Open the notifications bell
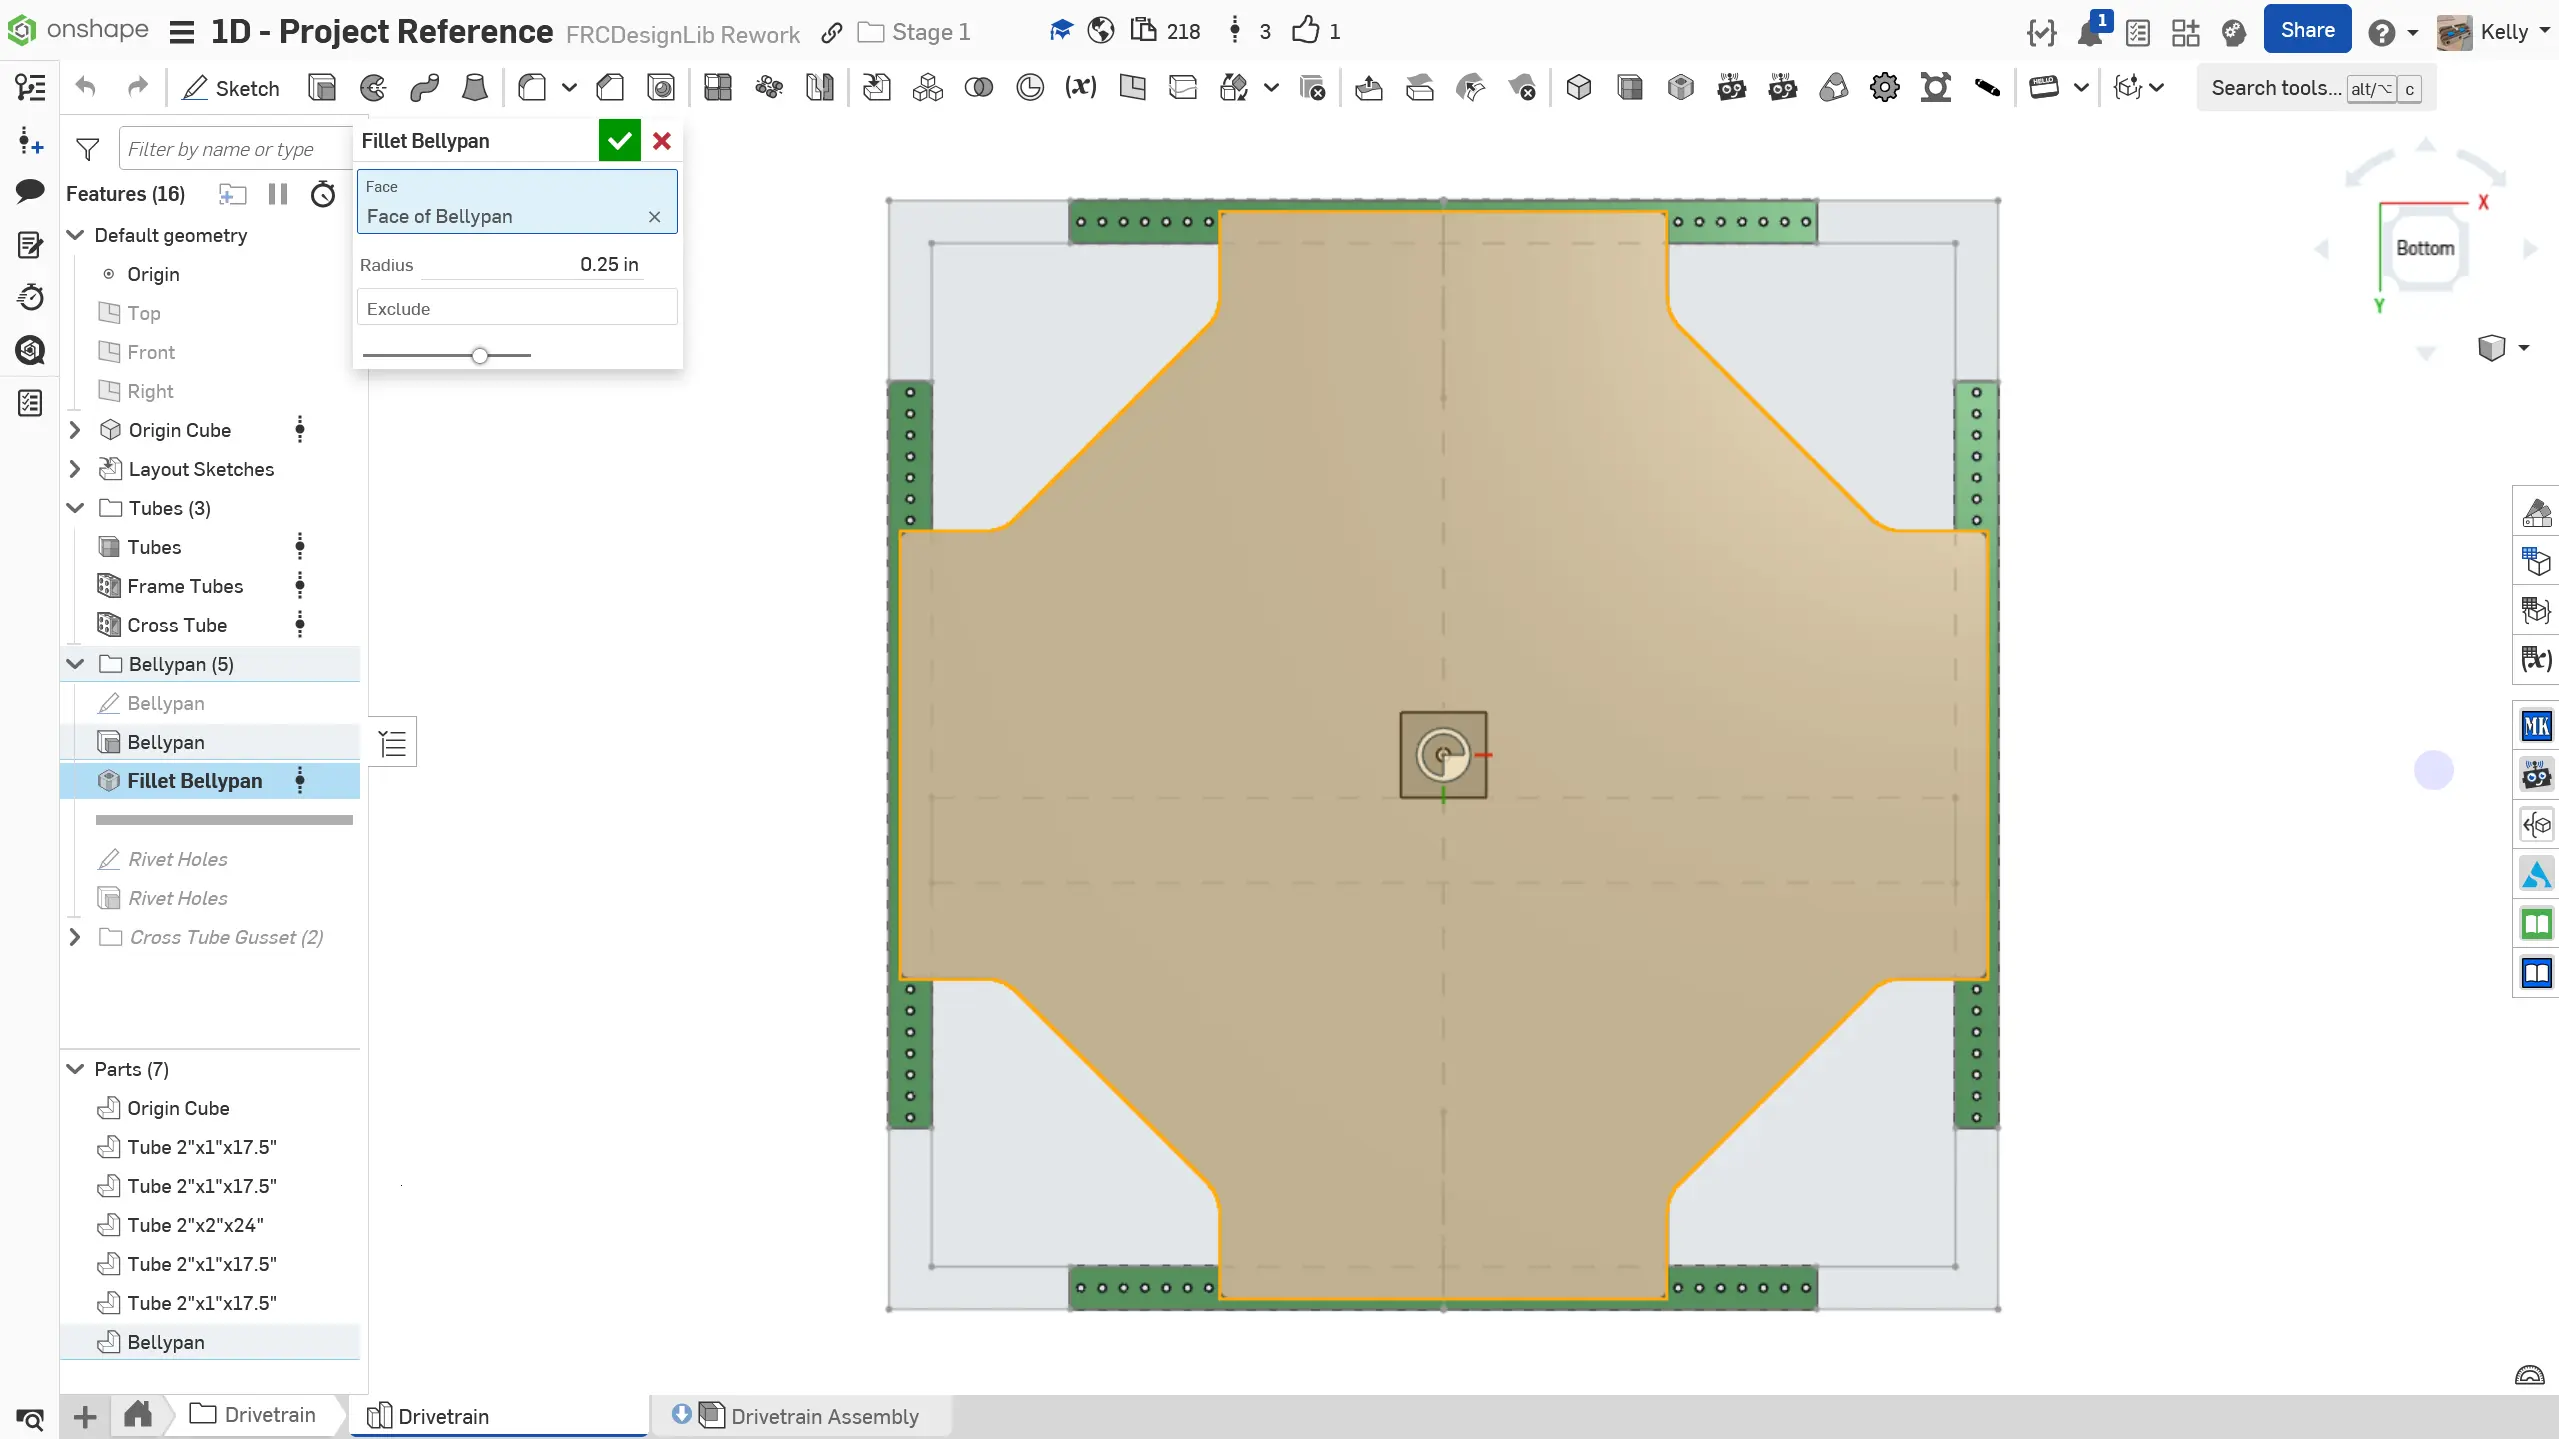 click(2089, 33)
